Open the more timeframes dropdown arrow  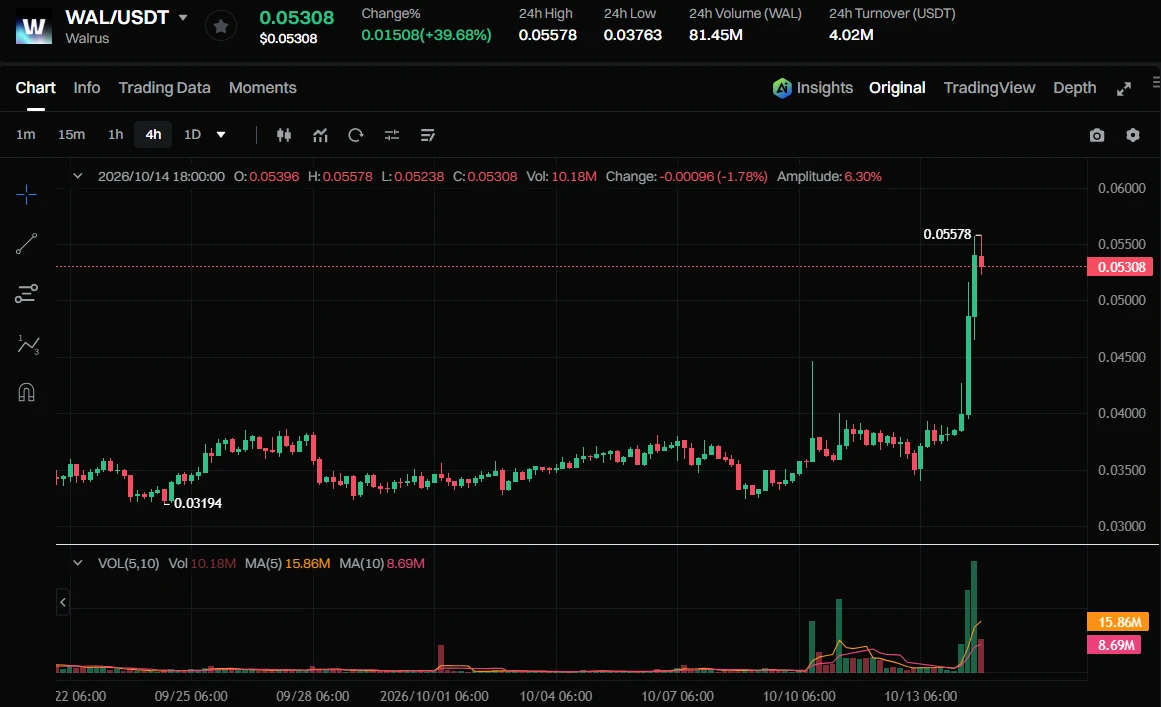coord(221,135)
